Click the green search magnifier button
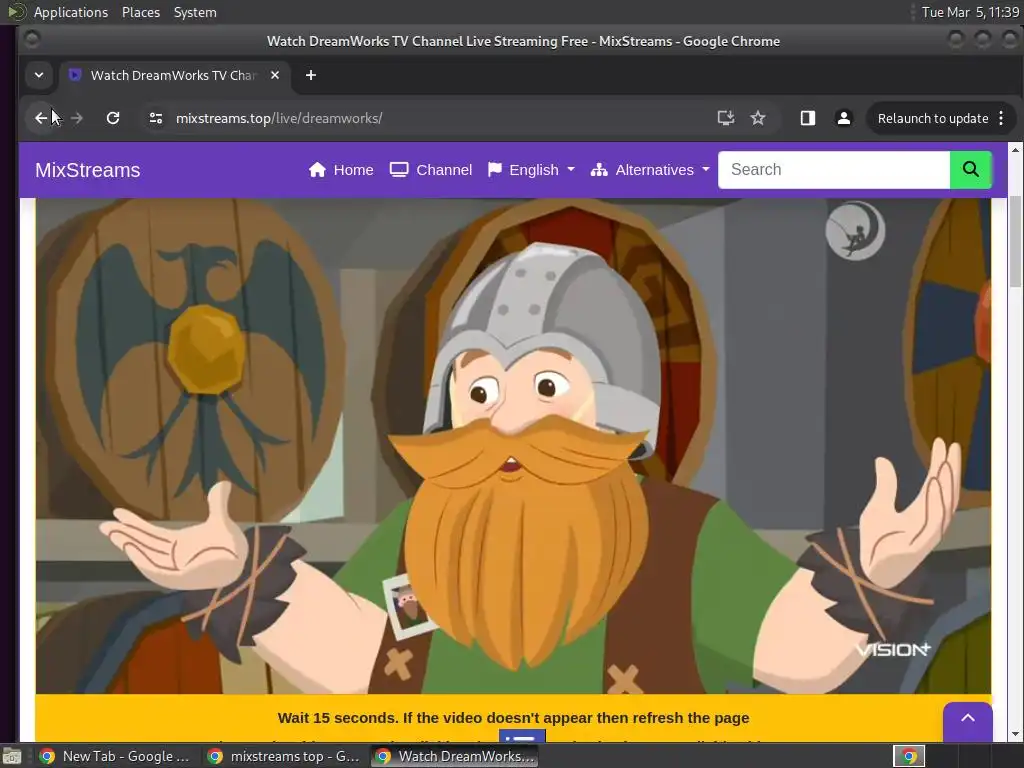 [x=971, y=170]
